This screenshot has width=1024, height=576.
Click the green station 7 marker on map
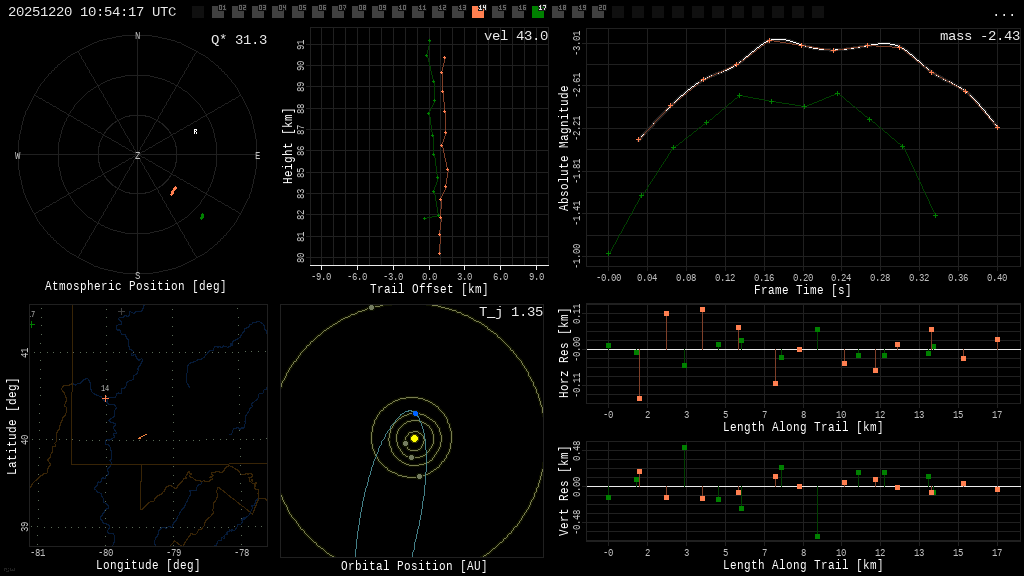coord(32,324)
